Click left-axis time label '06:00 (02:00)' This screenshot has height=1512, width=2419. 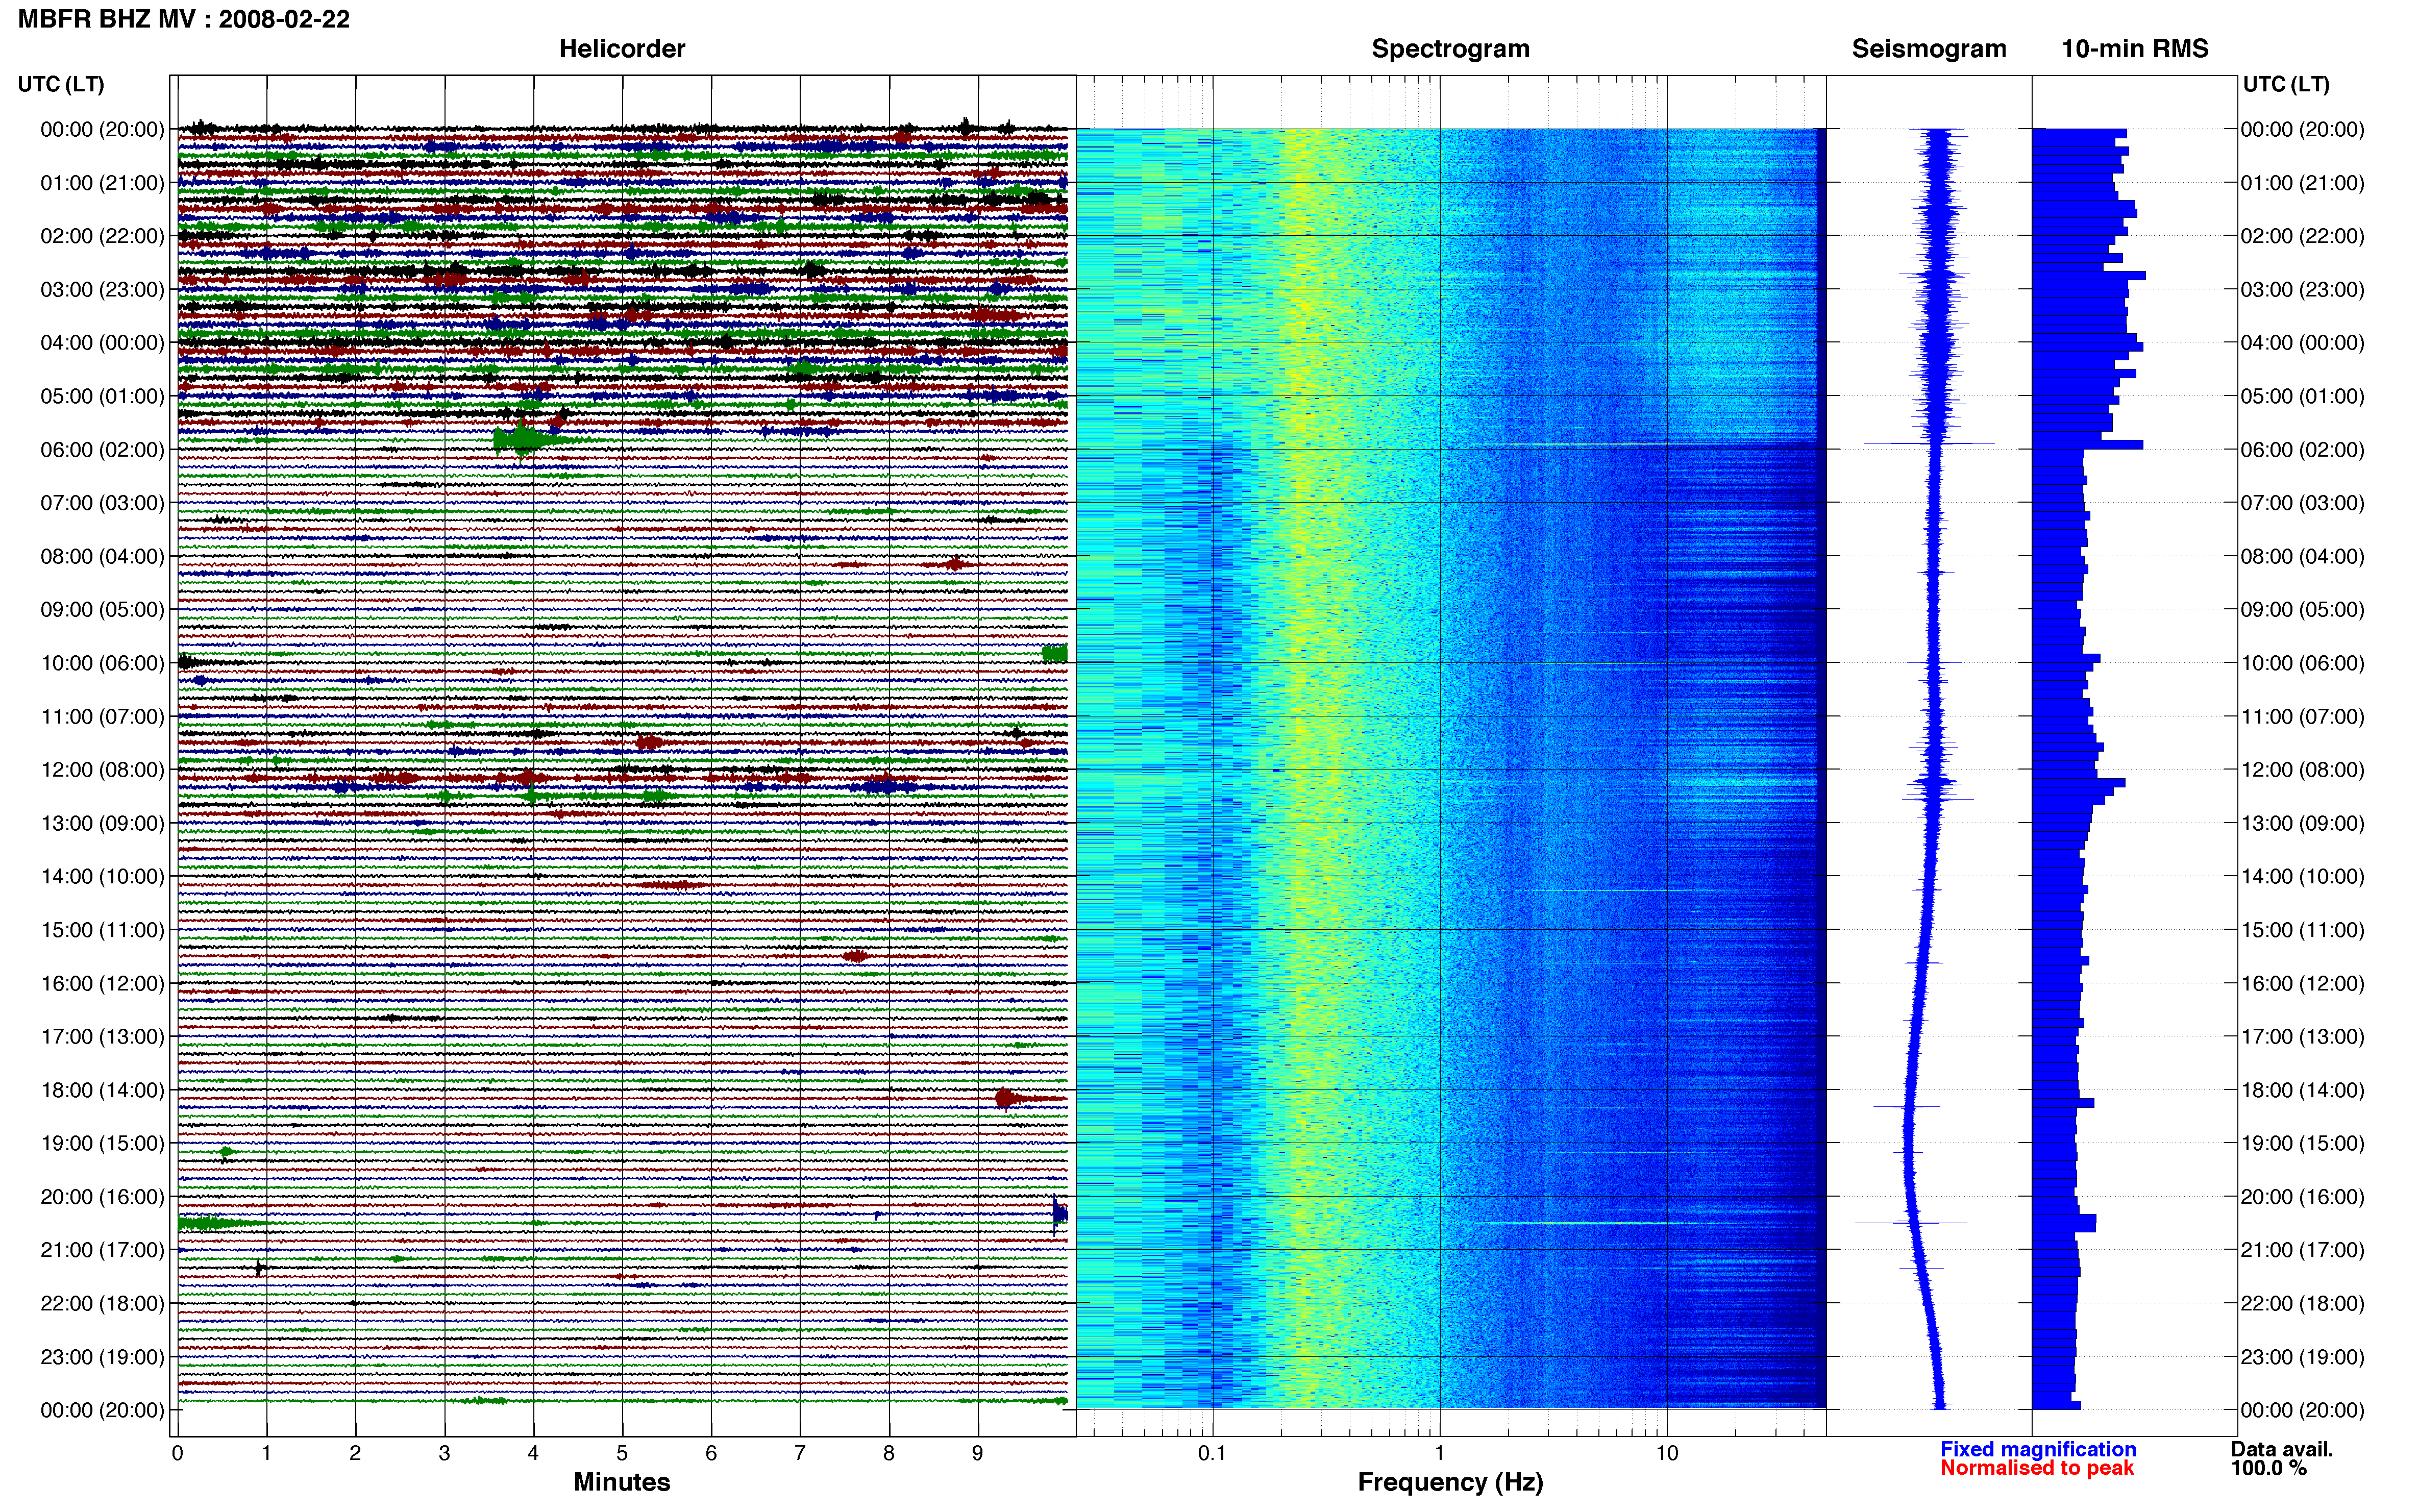coord(102,450)
